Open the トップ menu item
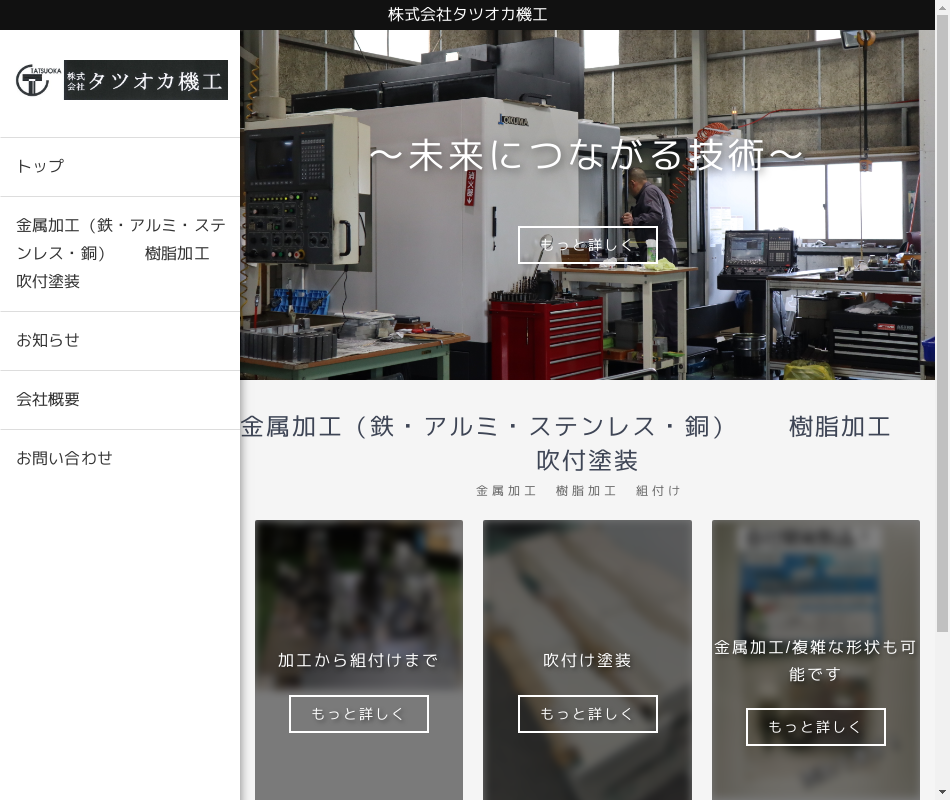Screen dimensions: 950x800 40,166
